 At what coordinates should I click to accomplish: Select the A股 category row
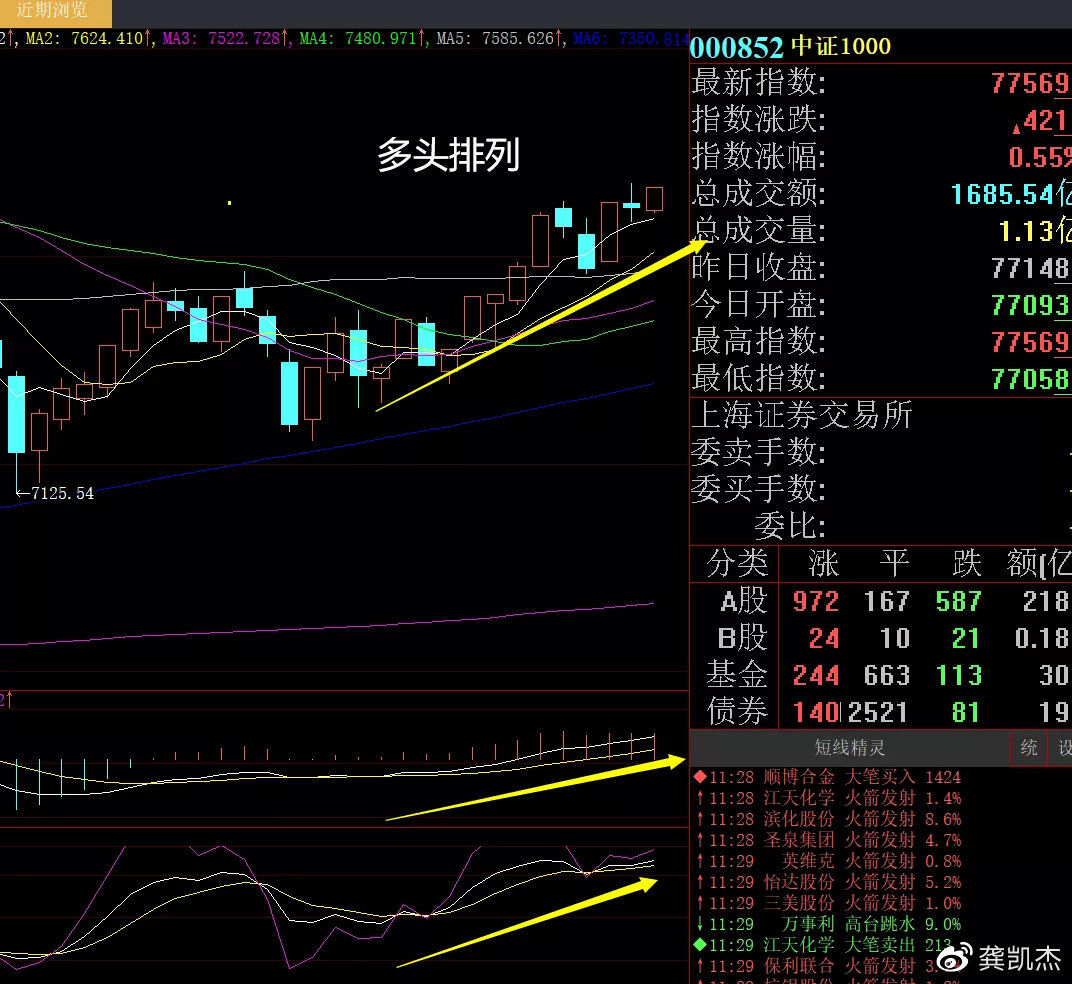coord(880,601)
